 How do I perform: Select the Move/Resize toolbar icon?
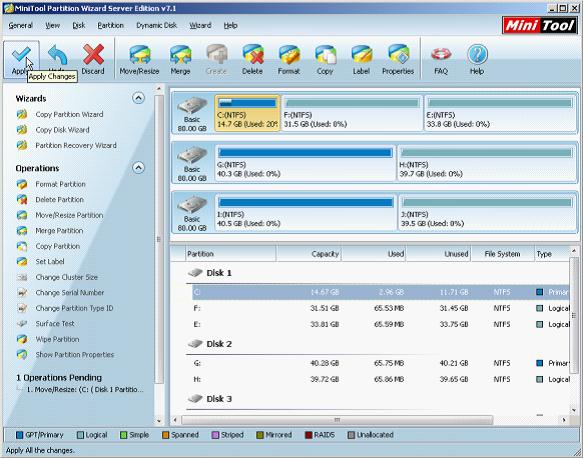click(x=139, y=55)
